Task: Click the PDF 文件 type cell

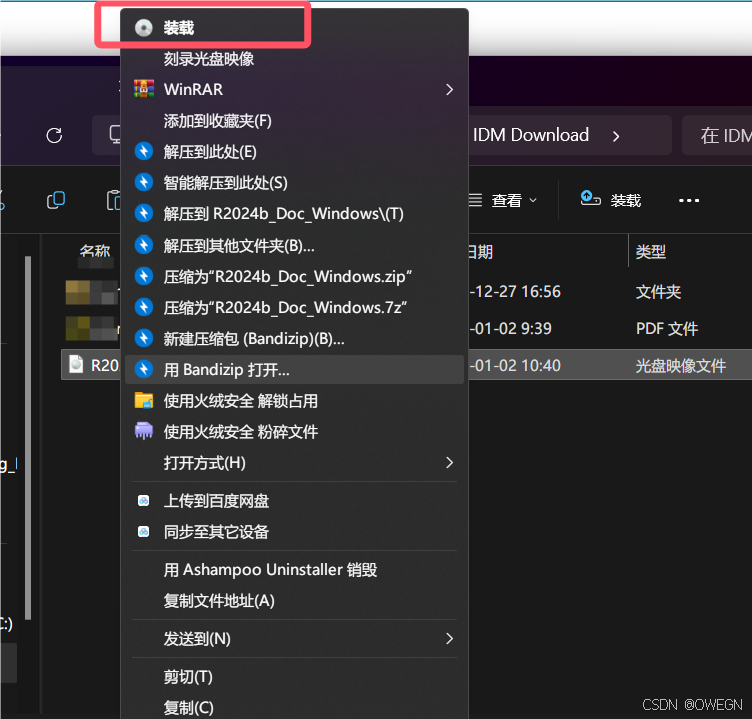Action: coord(667,329)
